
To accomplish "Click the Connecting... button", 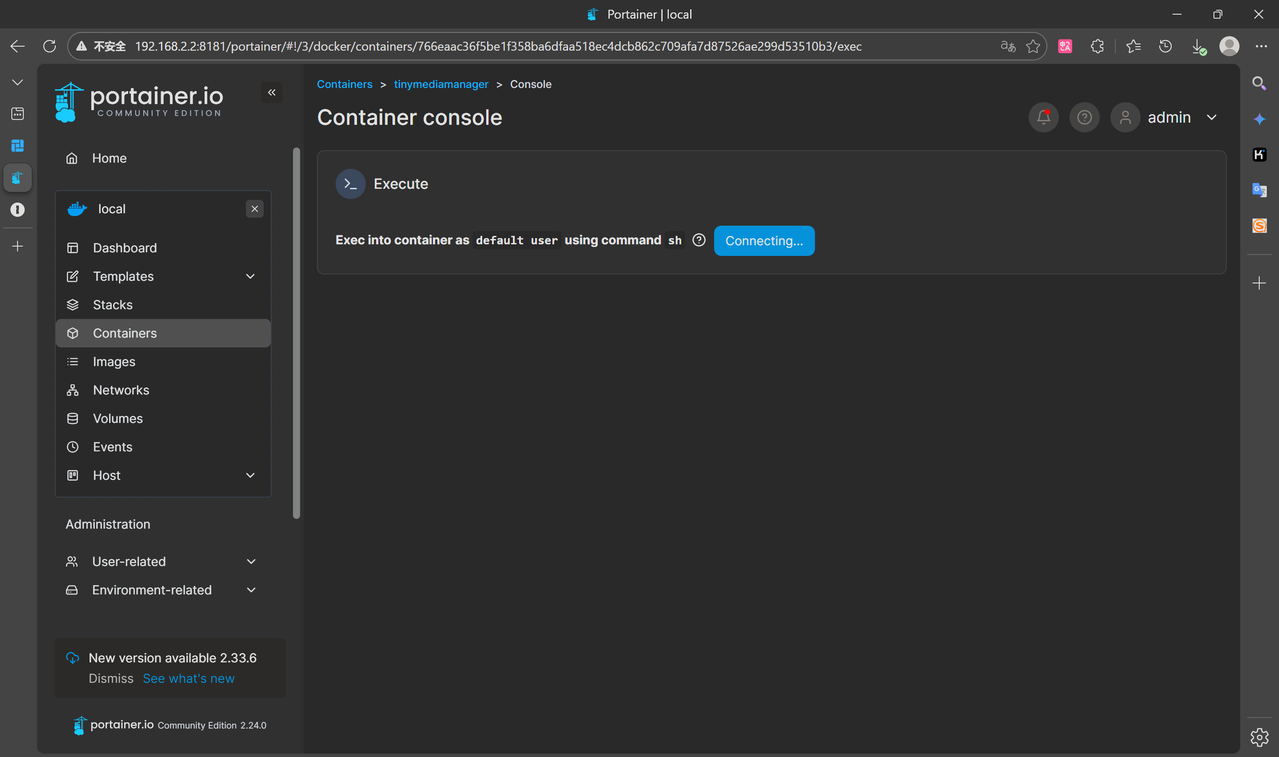I will click(764, 241).
